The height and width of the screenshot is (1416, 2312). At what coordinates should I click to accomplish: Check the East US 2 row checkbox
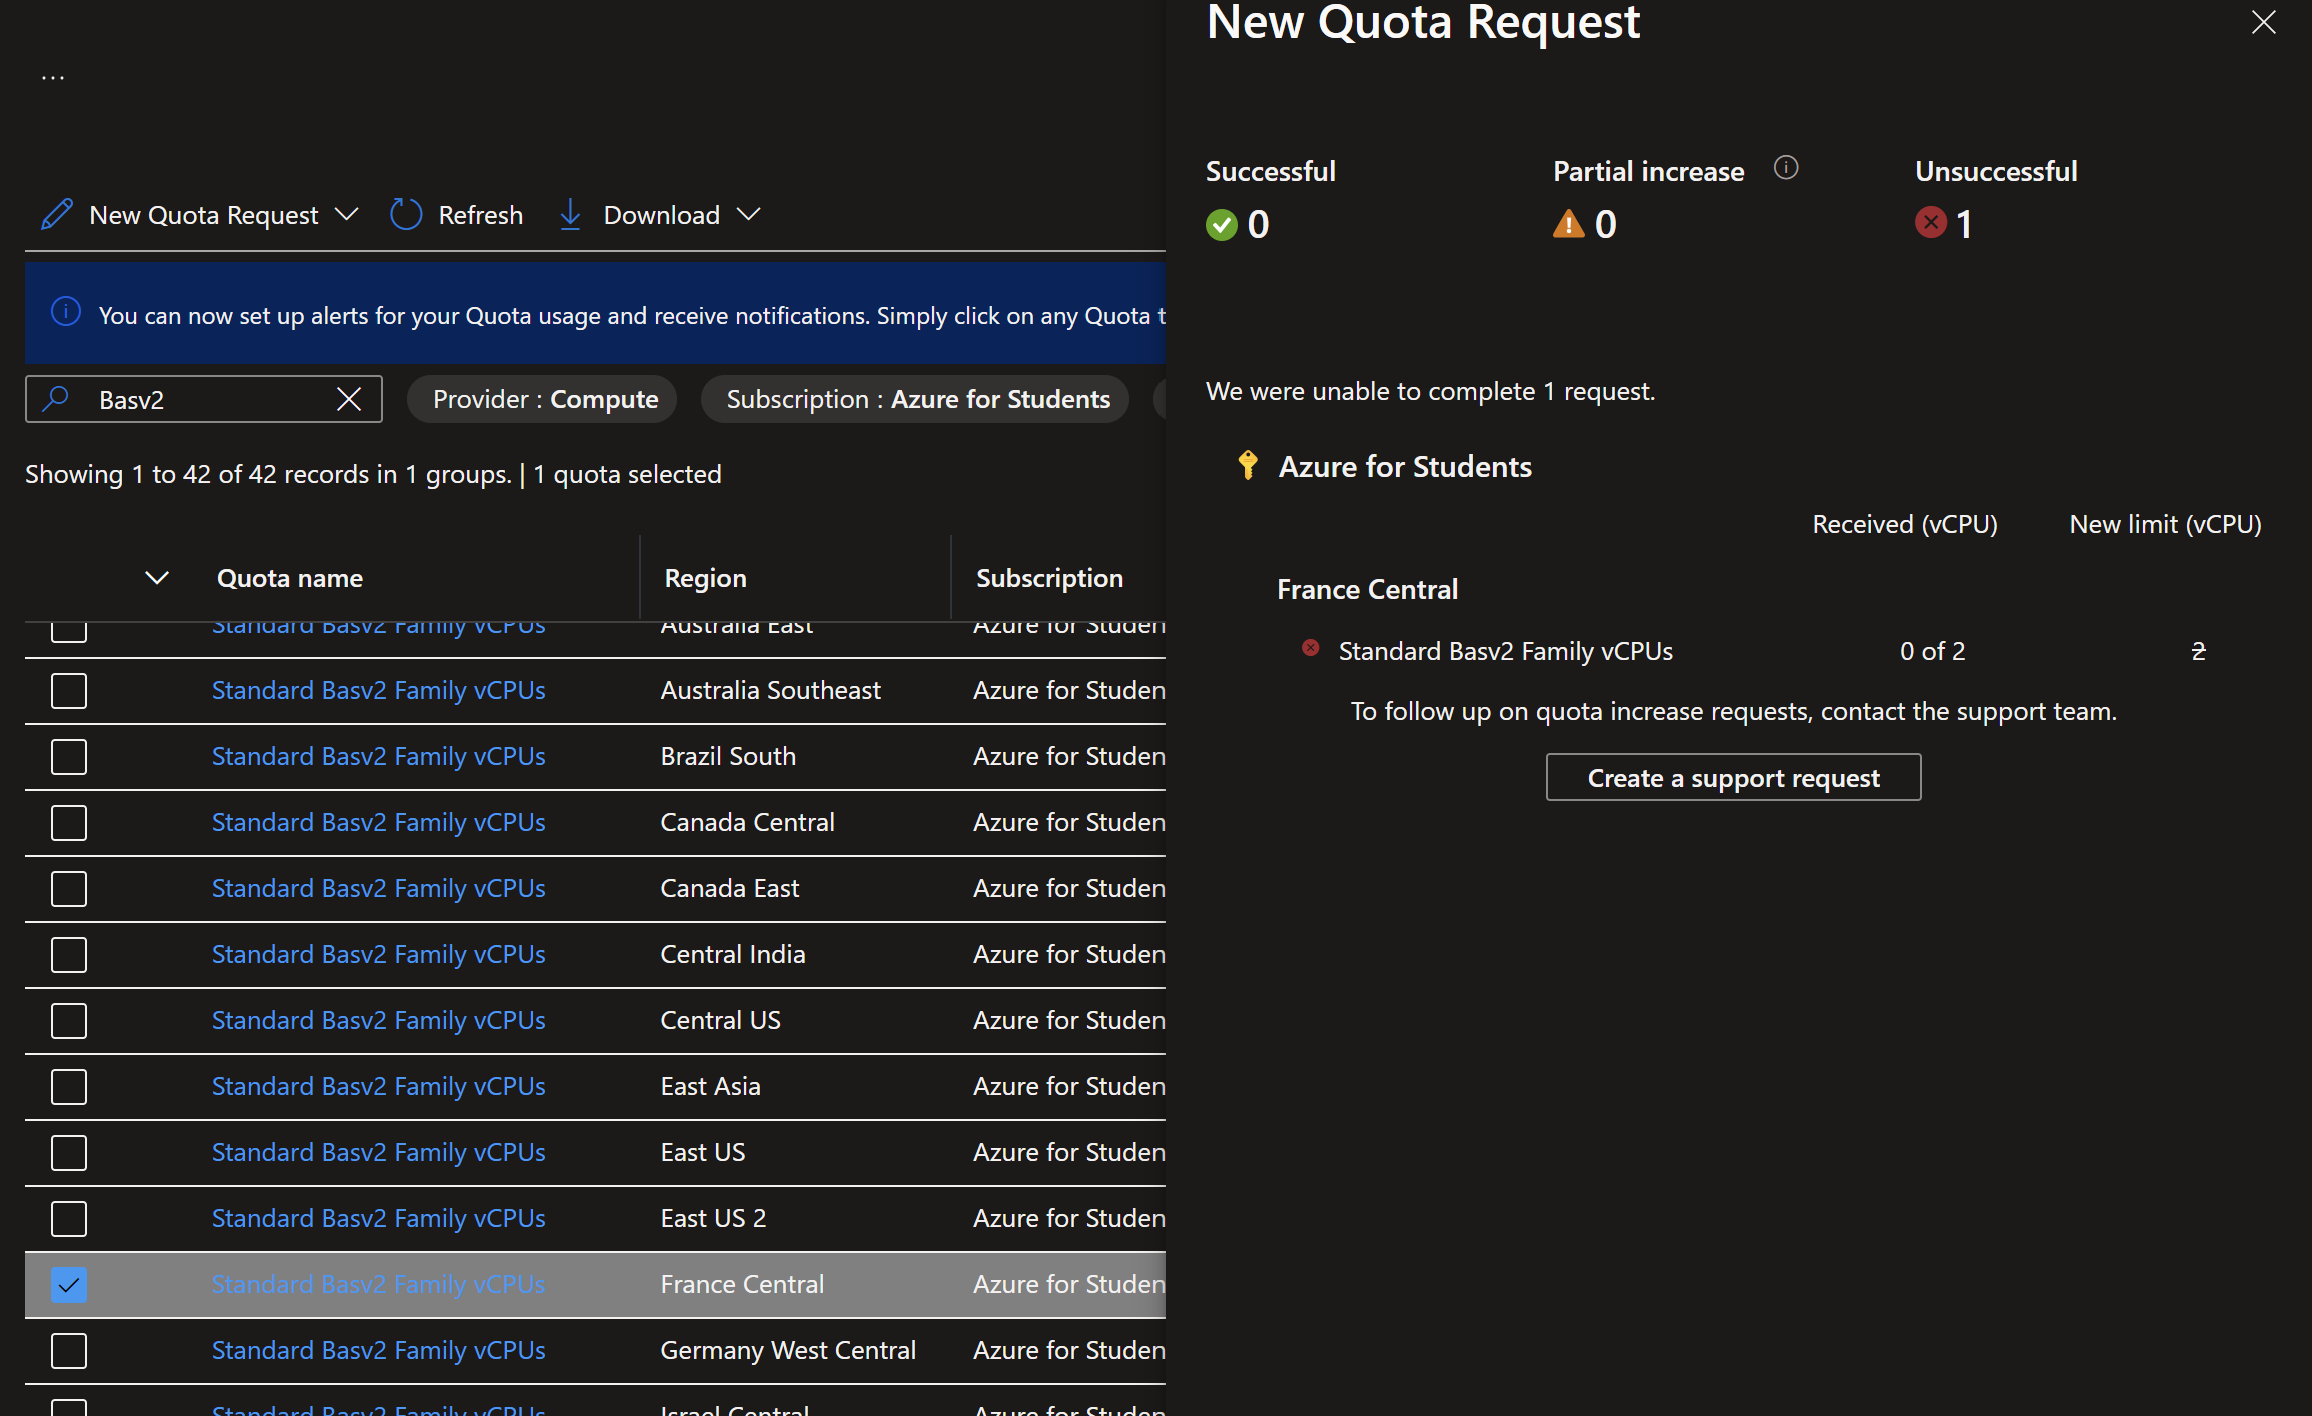pos(69,1219)
